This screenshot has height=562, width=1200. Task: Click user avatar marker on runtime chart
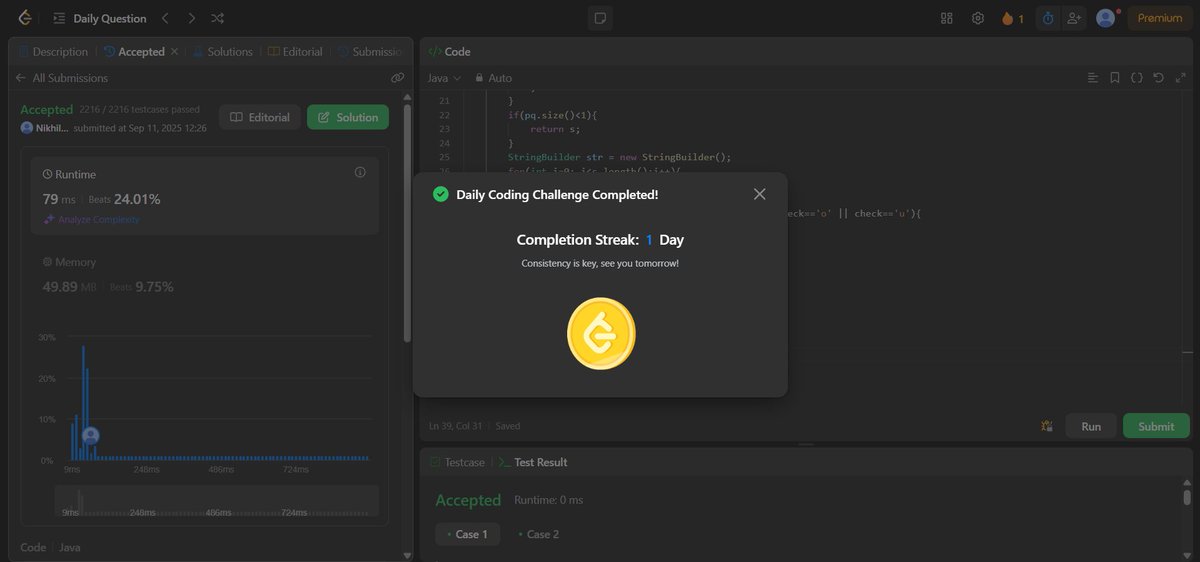(91, 436)
